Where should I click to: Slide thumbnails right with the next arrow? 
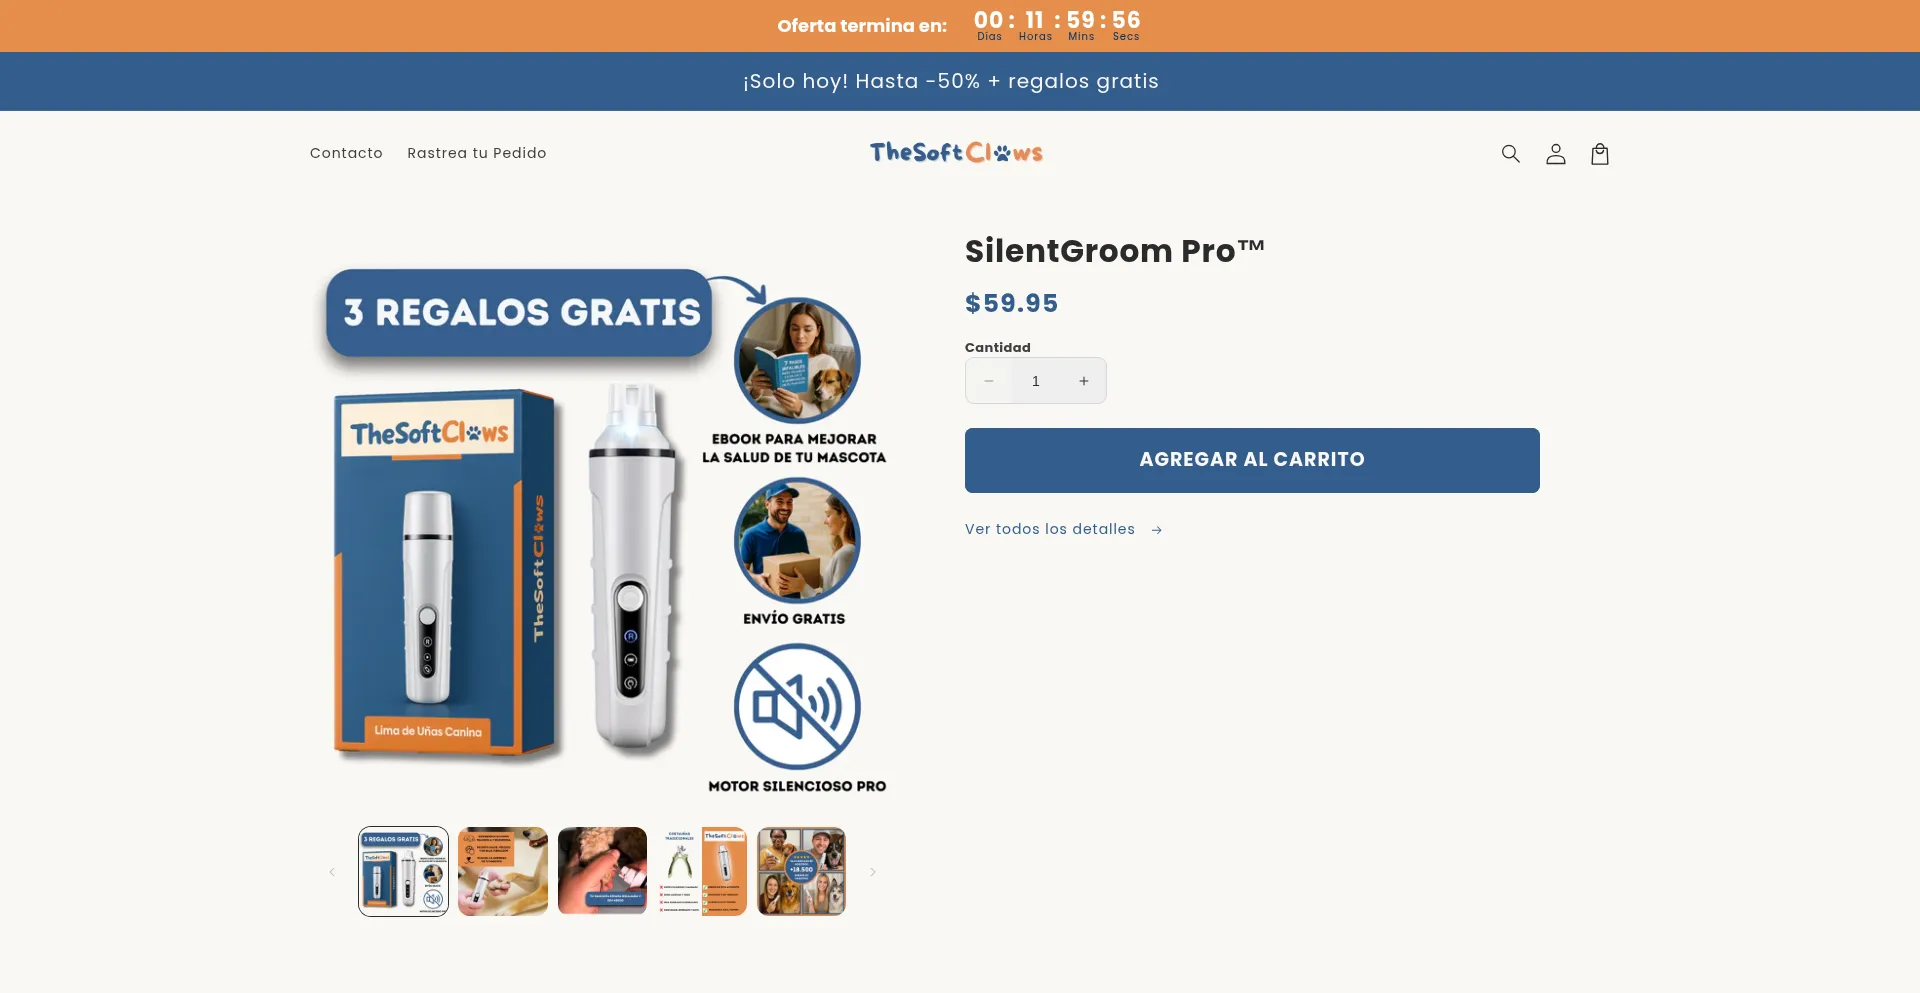872,872
